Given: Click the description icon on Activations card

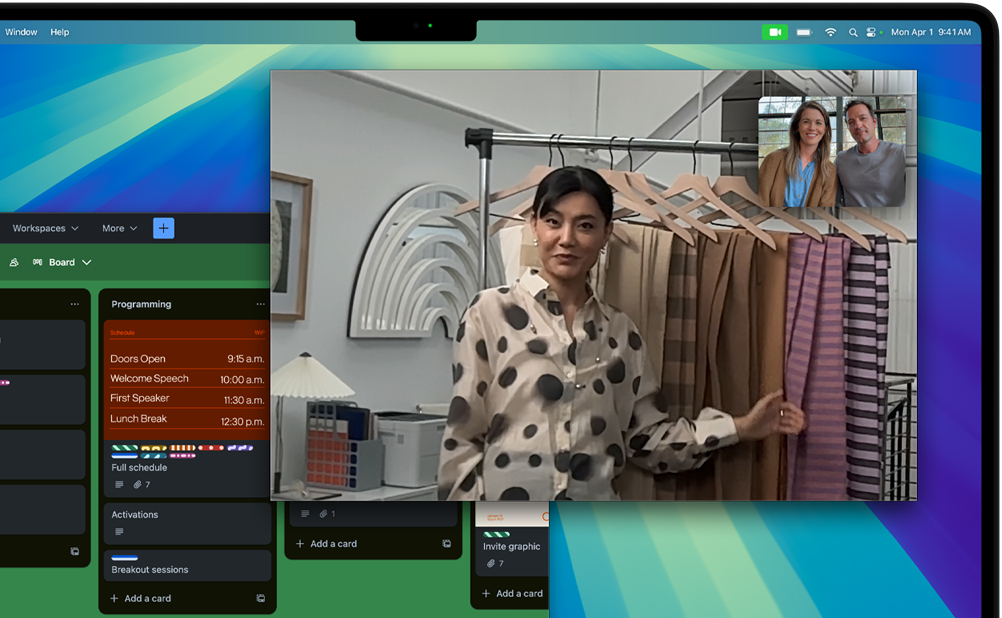Looking at the screenshot, I should [119, 531].
